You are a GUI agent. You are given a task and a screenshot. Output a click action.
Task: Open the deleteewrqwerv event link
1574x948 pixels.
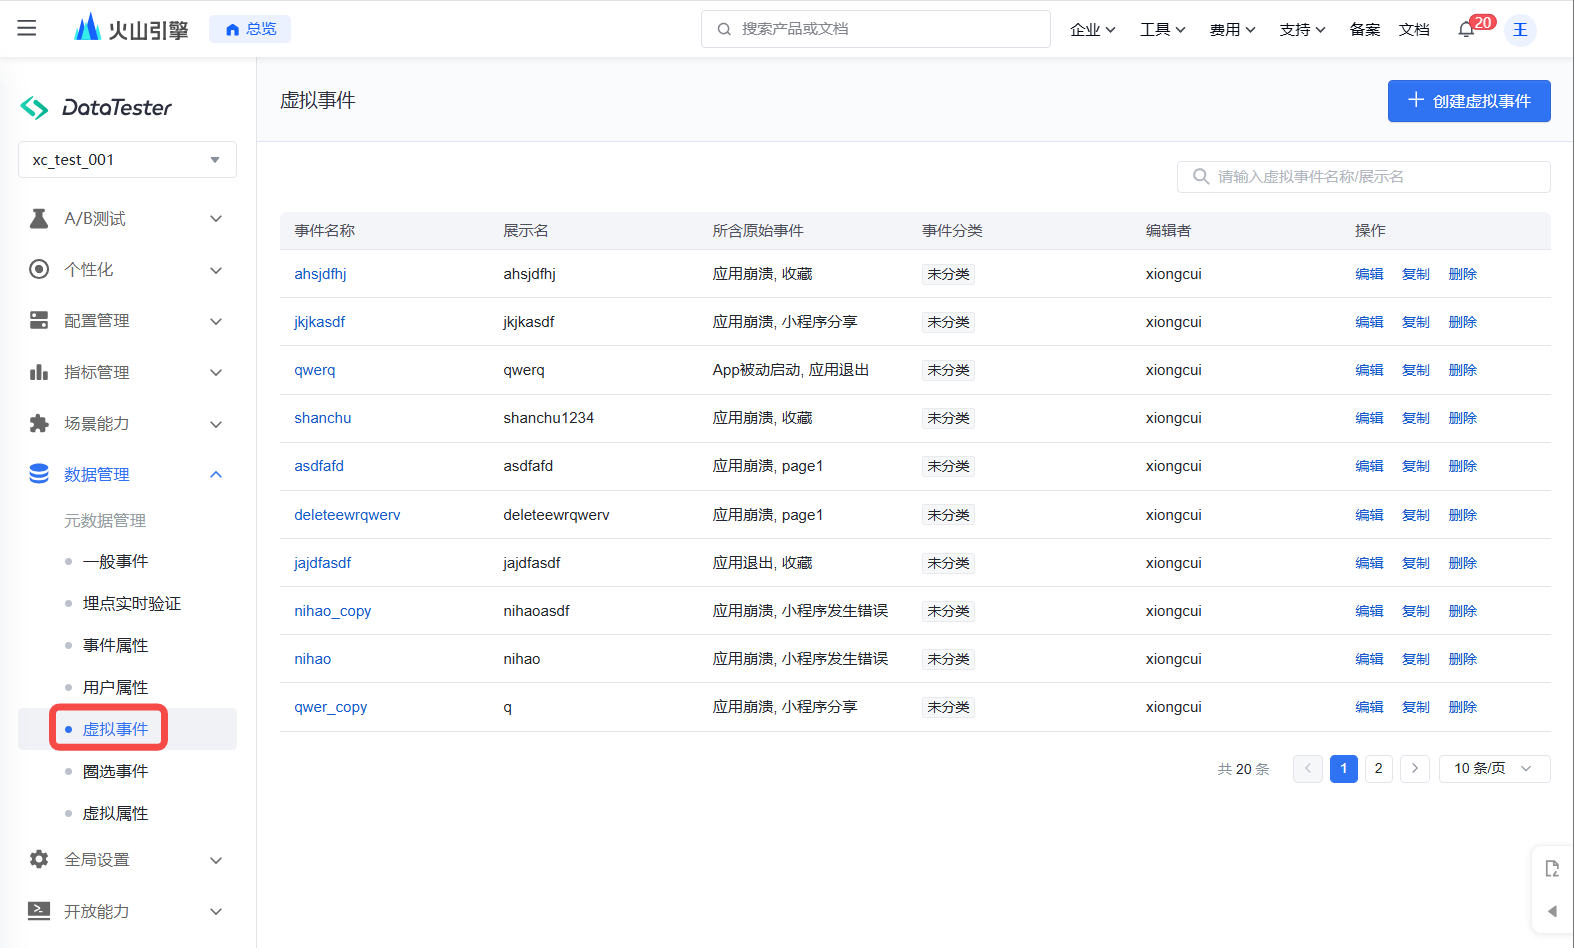[x=347, y=515]
